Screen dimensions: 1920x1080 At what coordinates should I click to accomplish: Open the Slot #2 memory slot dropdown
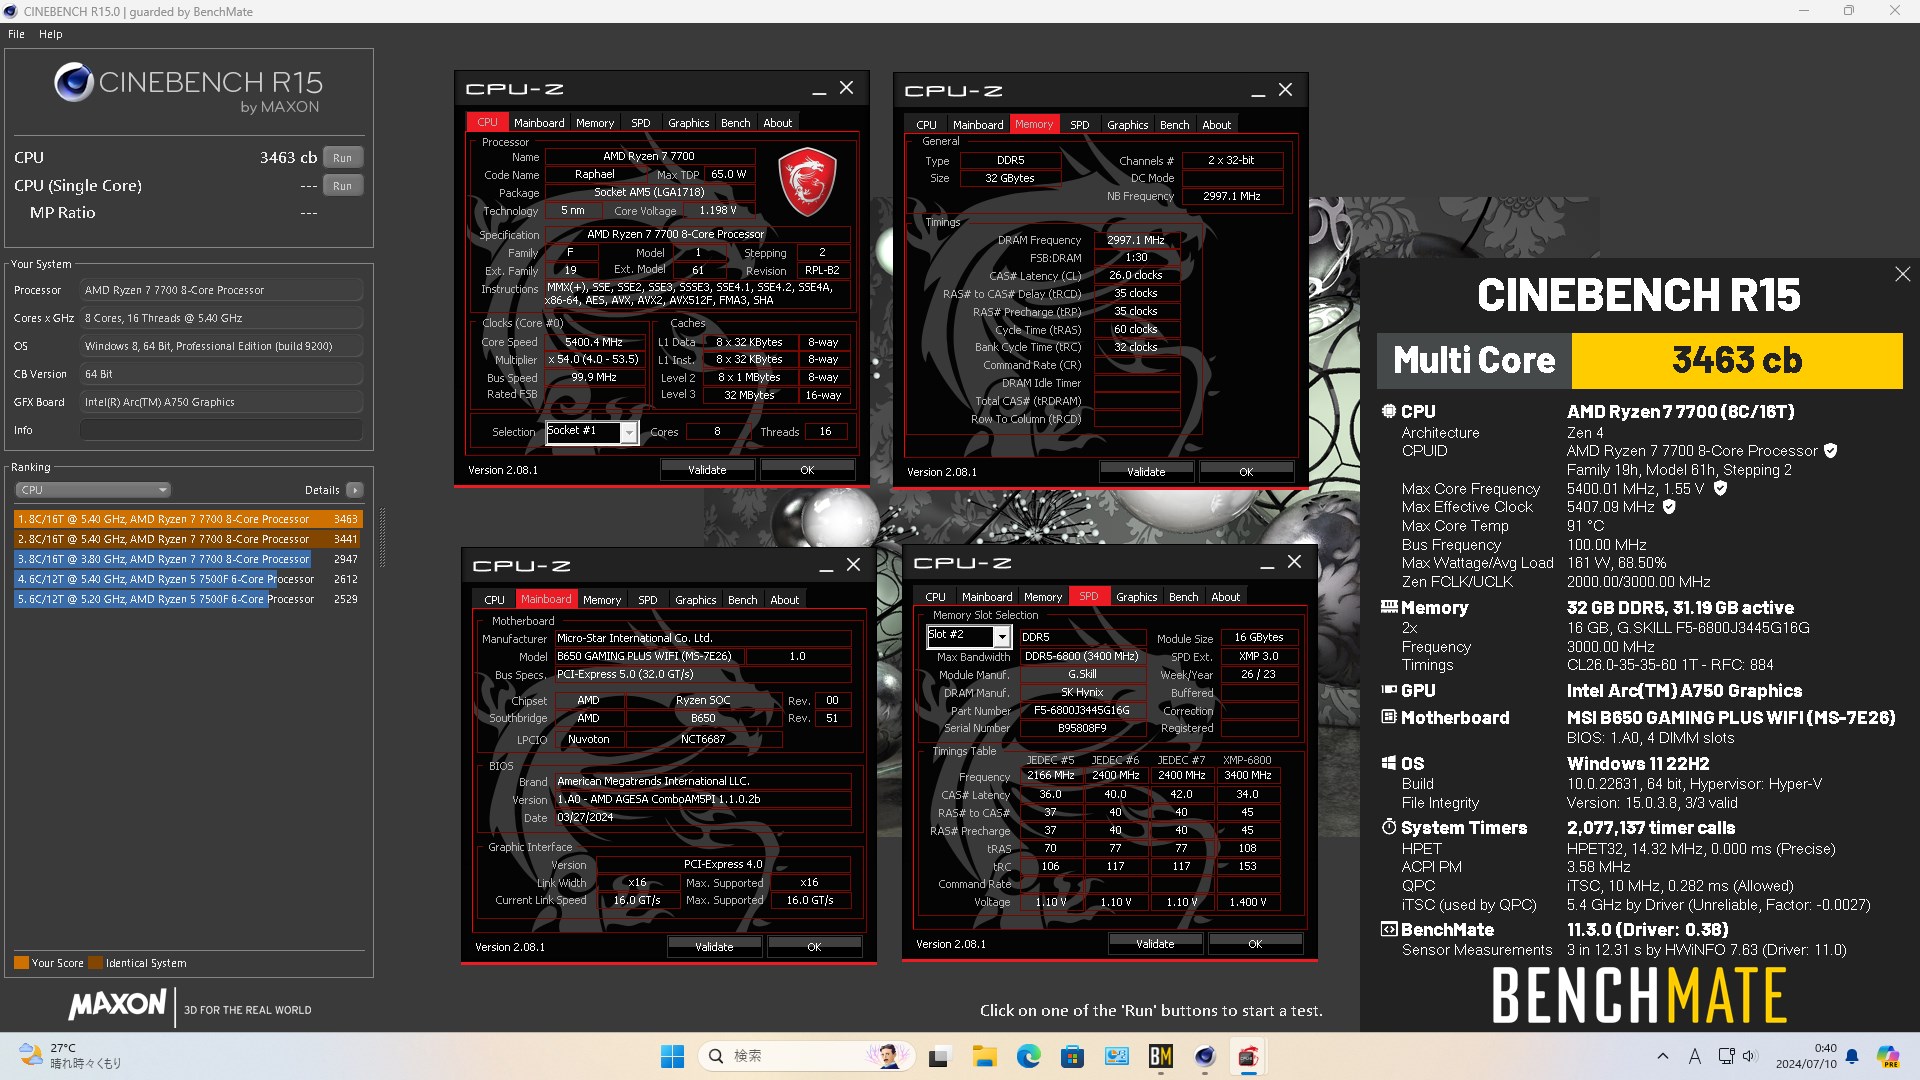(x=1001, y=637)
